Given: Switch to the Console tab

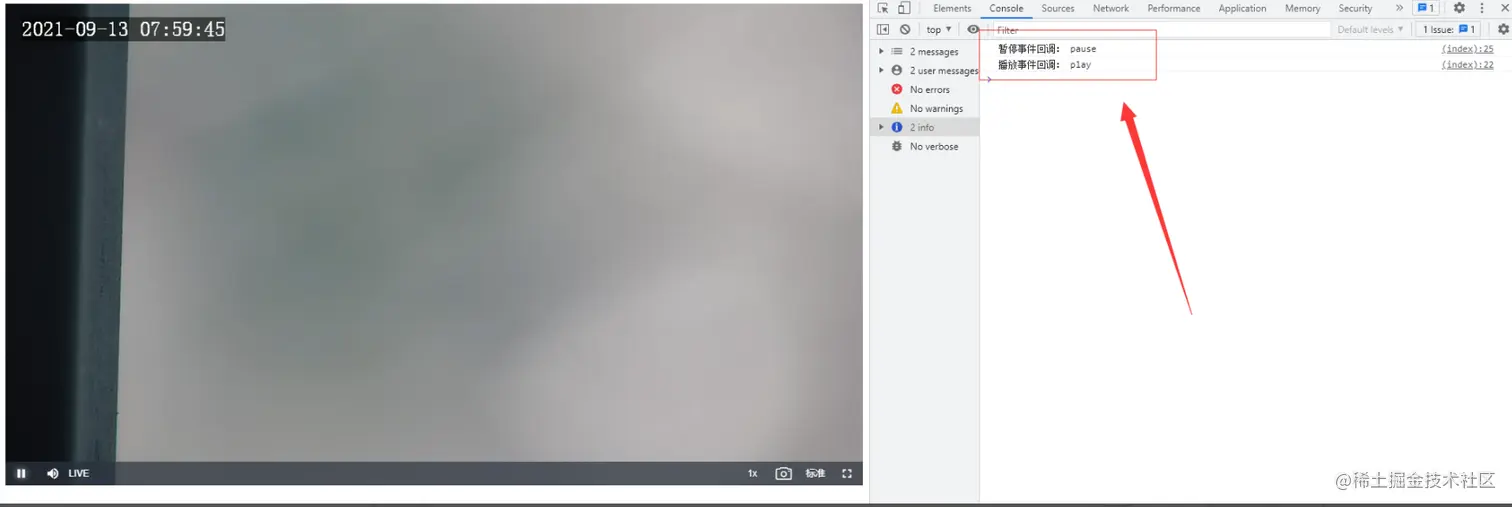Looking at the screenshot, I should pyautogui.click(x=1006, y=8).
